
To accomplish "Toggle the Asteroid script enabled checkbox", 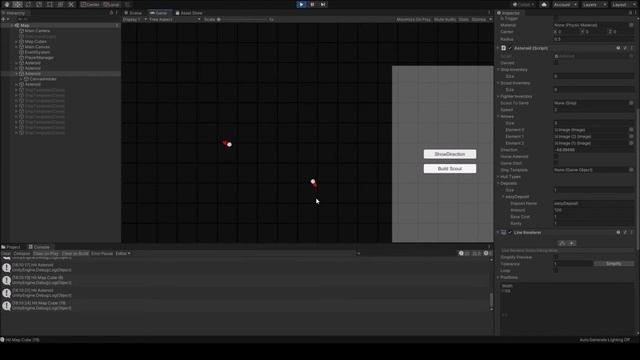I will coord(510,48).
